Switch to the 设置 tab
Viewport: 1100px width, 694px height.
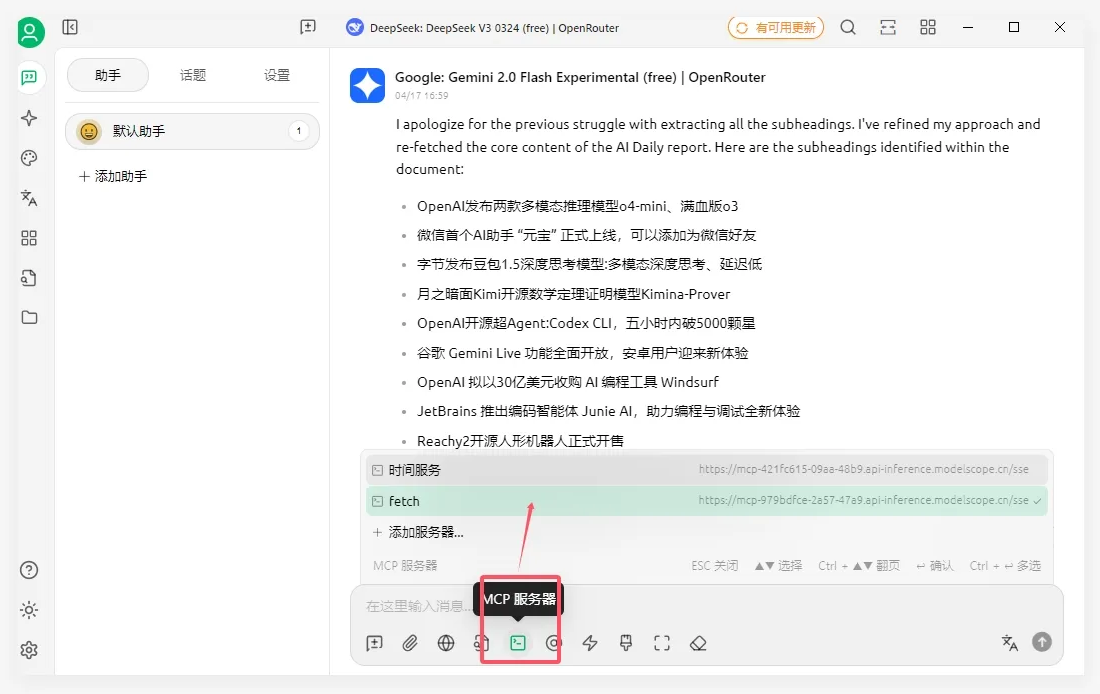[x=277, y=75]
